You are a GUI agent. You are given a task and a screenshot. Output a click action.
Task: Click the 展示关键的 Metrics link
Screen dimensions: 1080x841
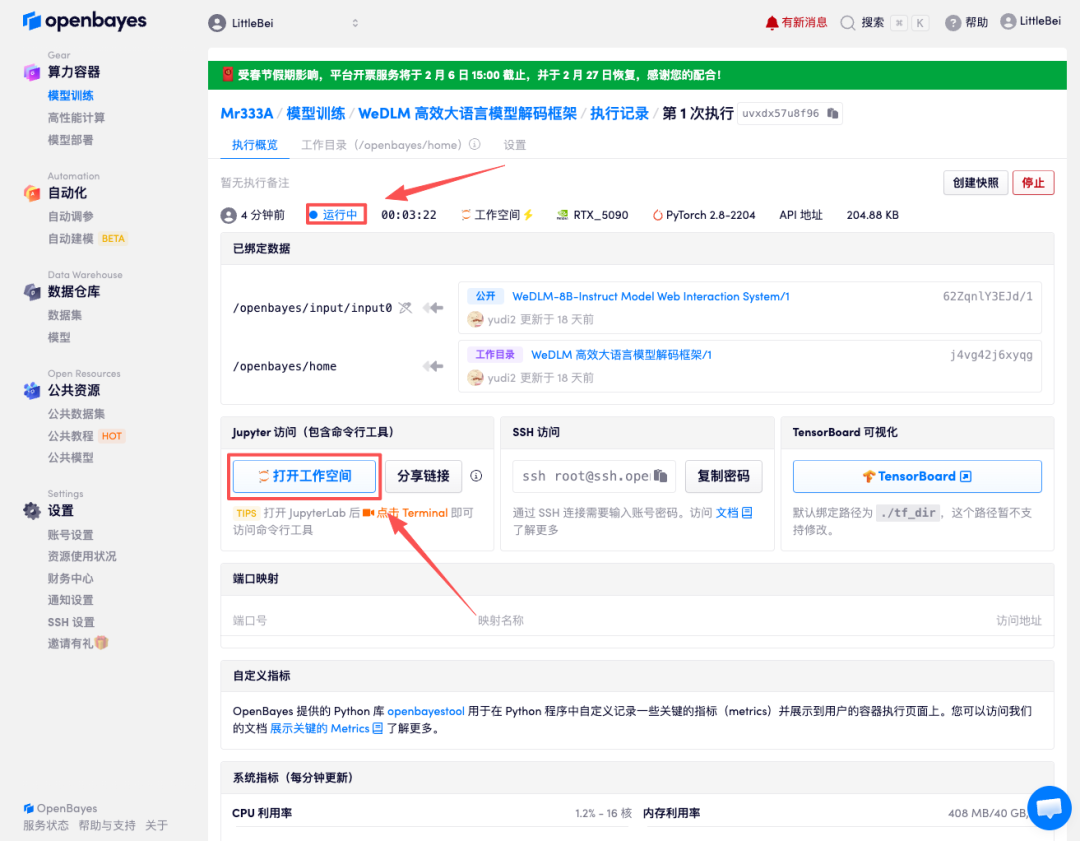point(320,728)
